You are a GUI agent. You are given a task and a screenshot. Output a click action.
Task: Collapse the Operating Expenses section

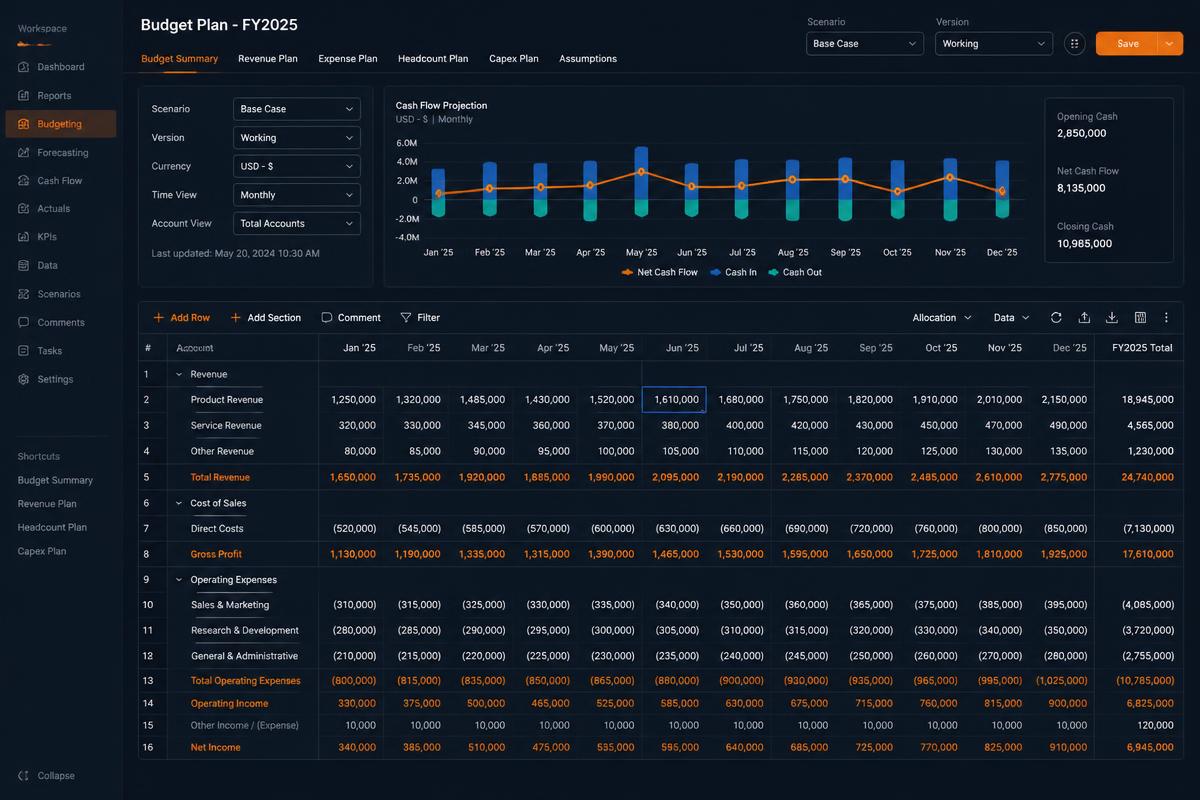pos(179,580)
